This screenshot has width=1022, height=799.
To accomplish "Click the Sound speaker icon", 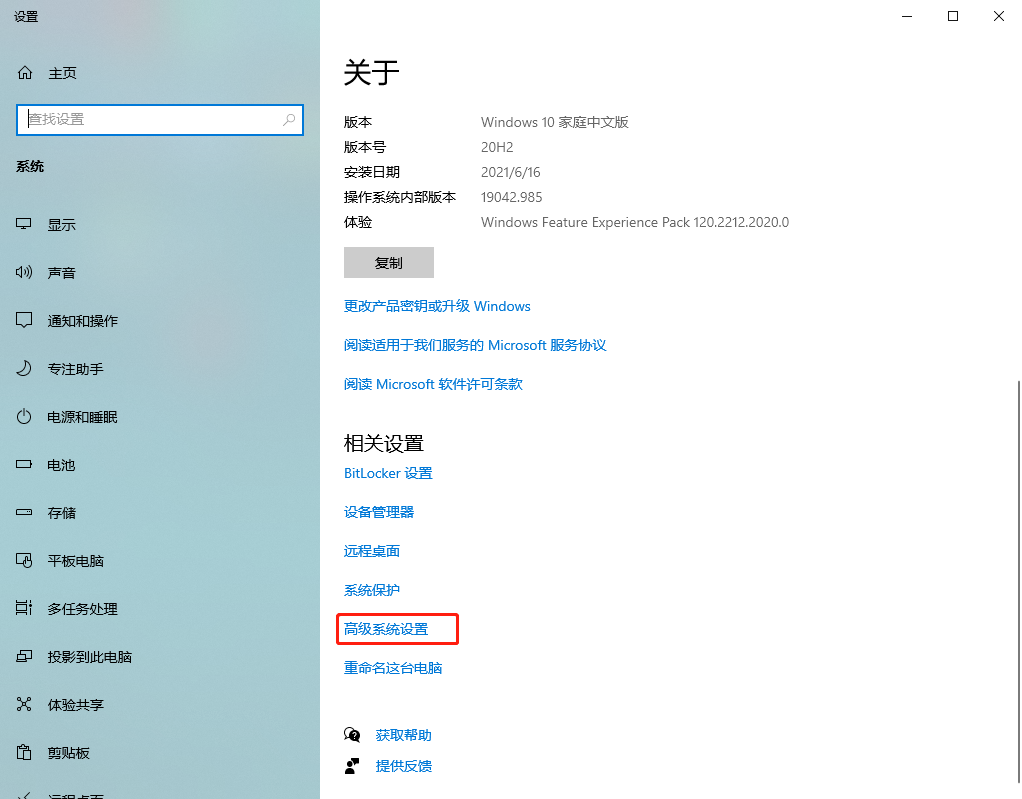I will (23, 272).
